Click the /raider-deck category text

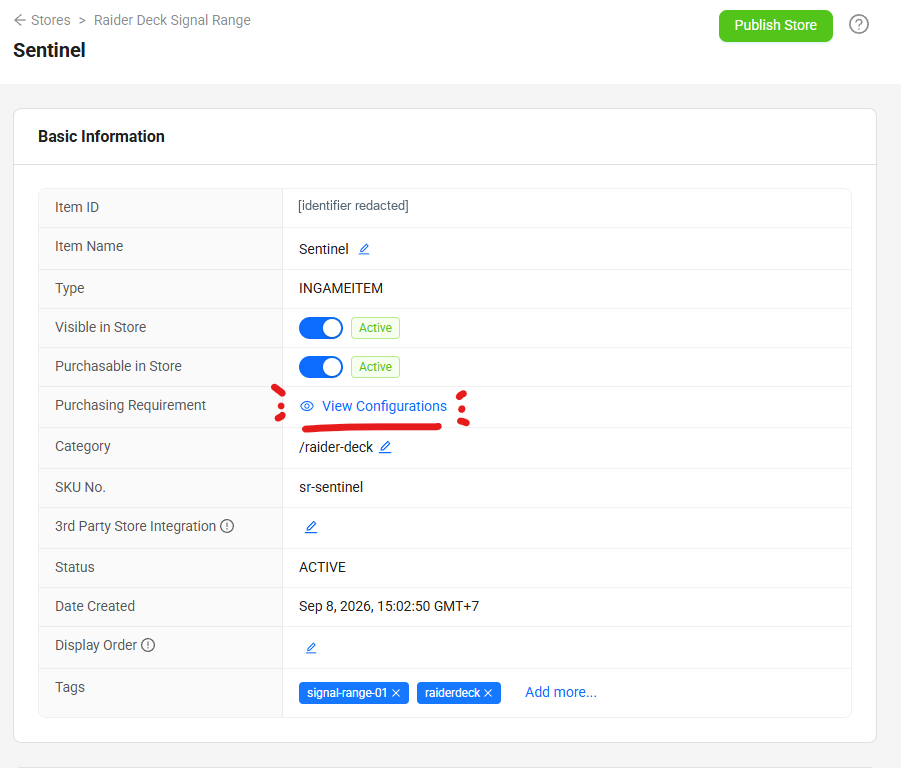[x=336, y=447]
